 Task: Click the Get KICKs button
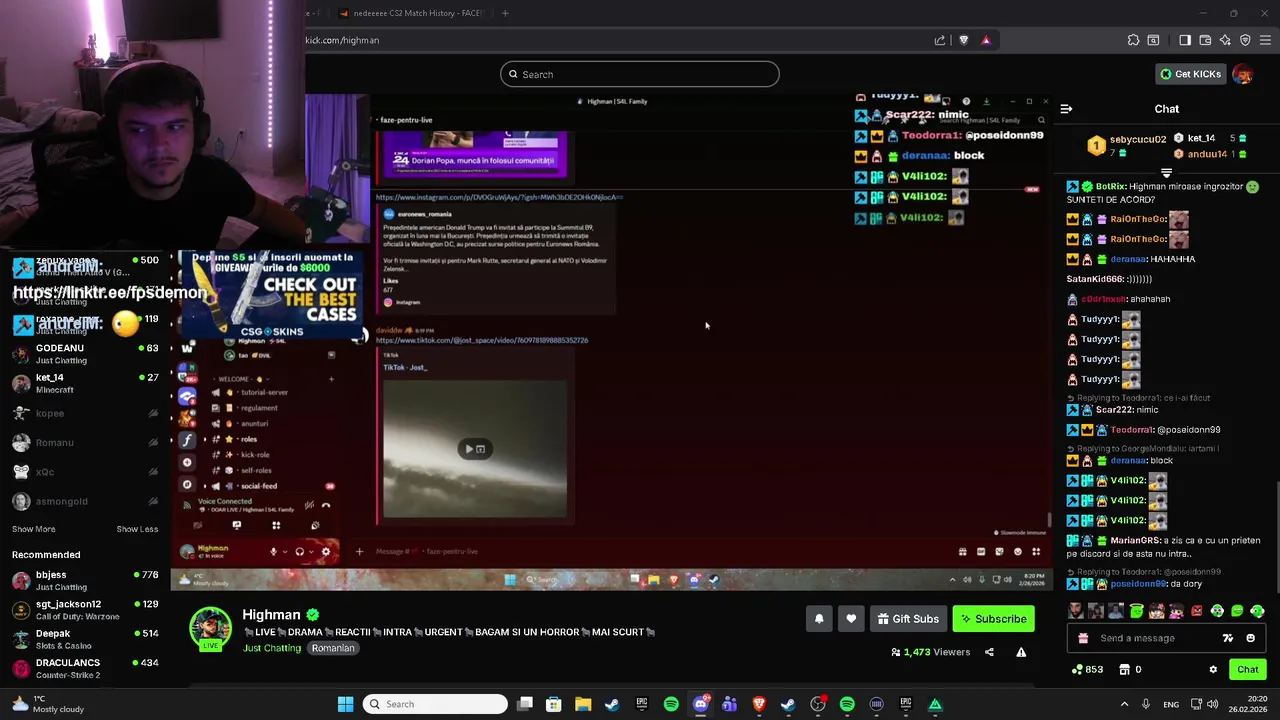(x=1190, y=74)
